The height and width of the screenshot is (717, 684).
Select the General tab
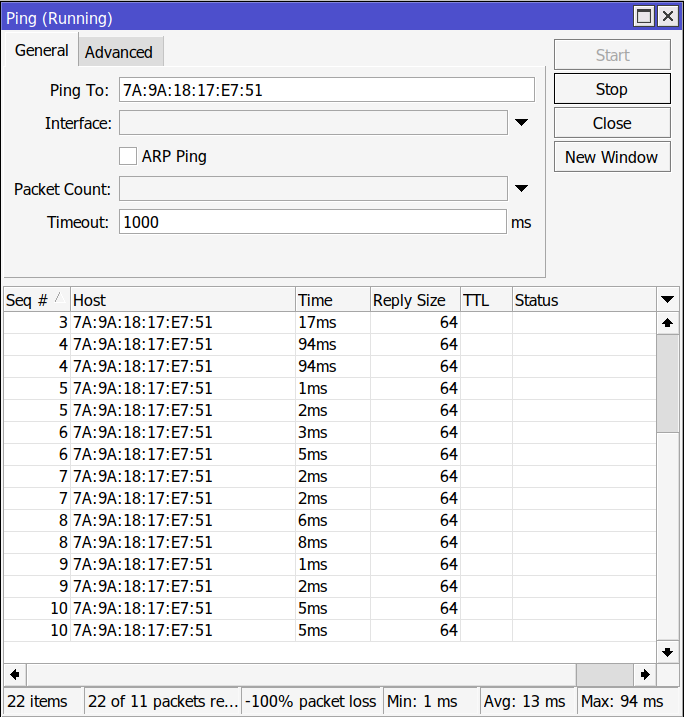click(42, 51)
